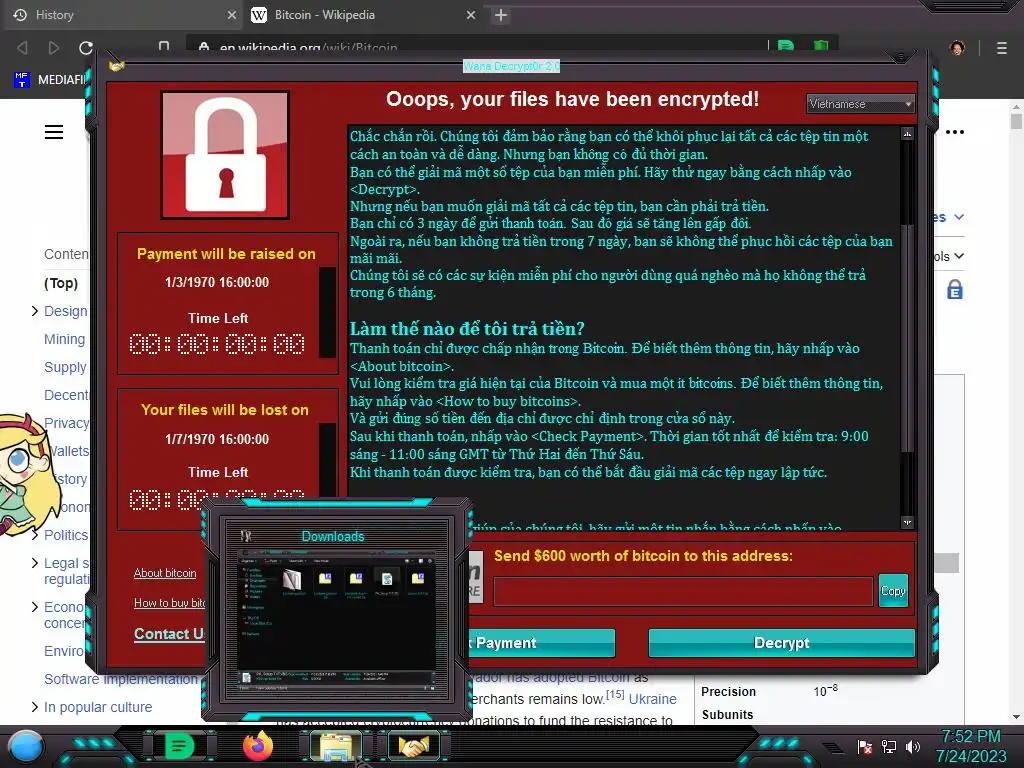Open a new browser tab with the plus button

coord(501,15)
